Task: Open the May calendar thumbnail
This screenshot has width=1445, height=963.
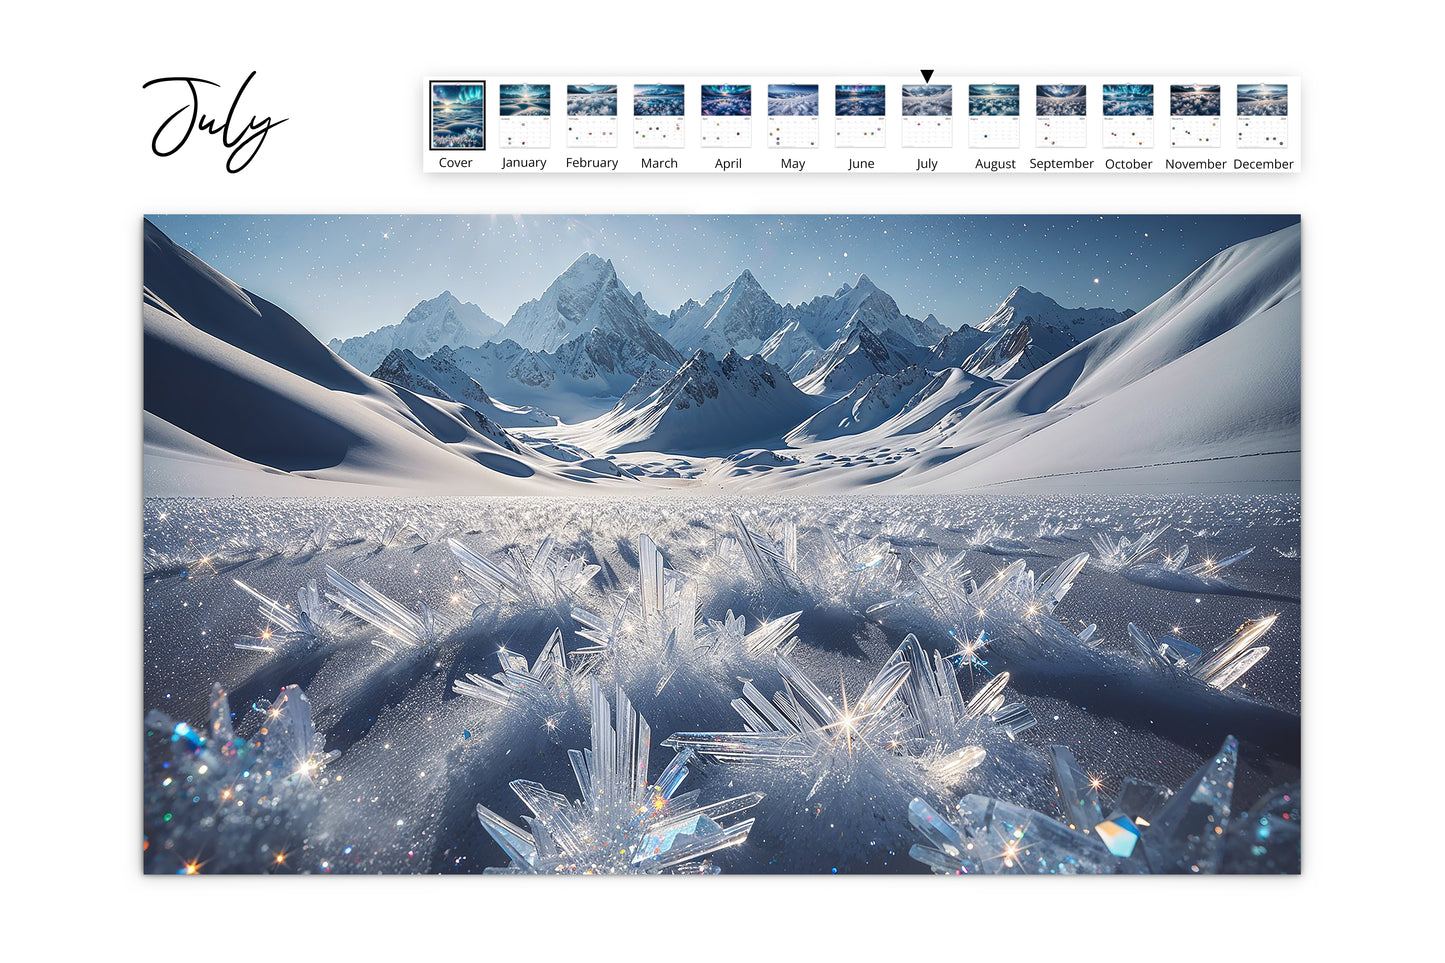Action: click(792, 116)
